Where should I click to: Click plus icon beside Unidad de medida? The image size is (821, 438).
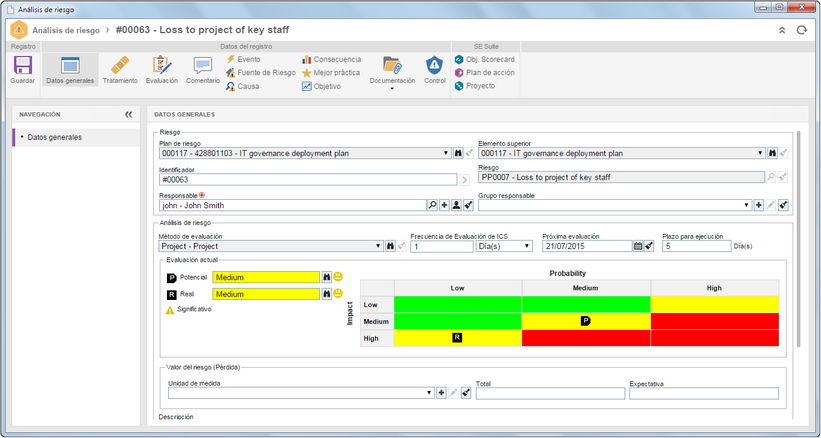tap(441, 393)
